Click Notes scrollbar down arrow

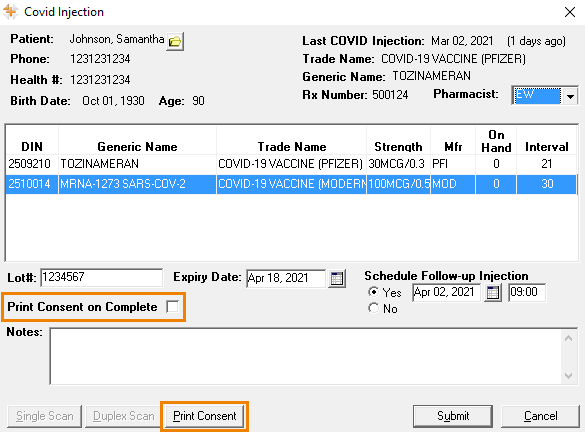tap(569, 376)
